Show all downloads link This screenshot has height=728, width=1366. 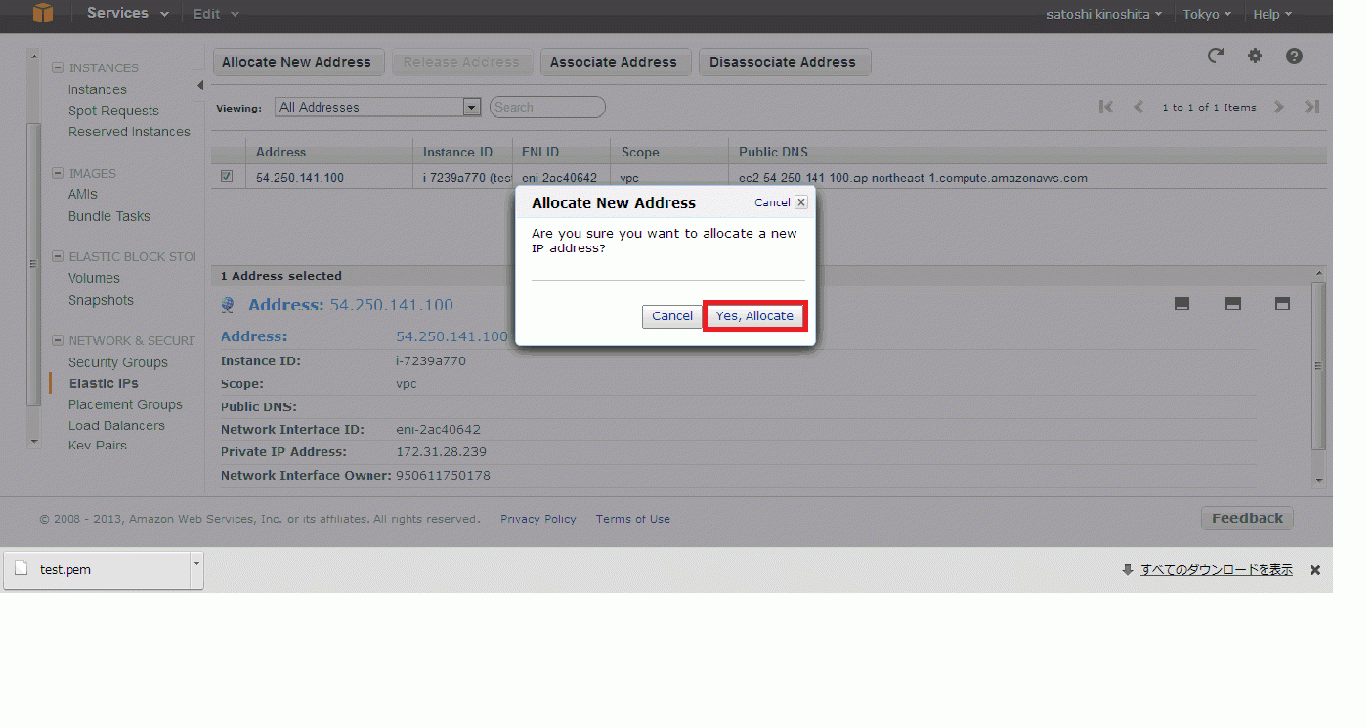coord(1216,570)
